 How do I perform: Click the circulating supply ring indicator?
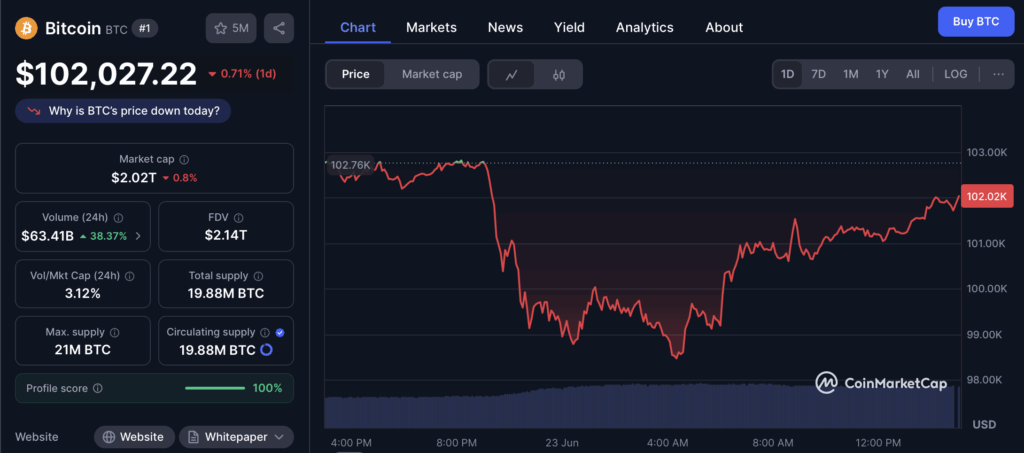pos(266,350)
